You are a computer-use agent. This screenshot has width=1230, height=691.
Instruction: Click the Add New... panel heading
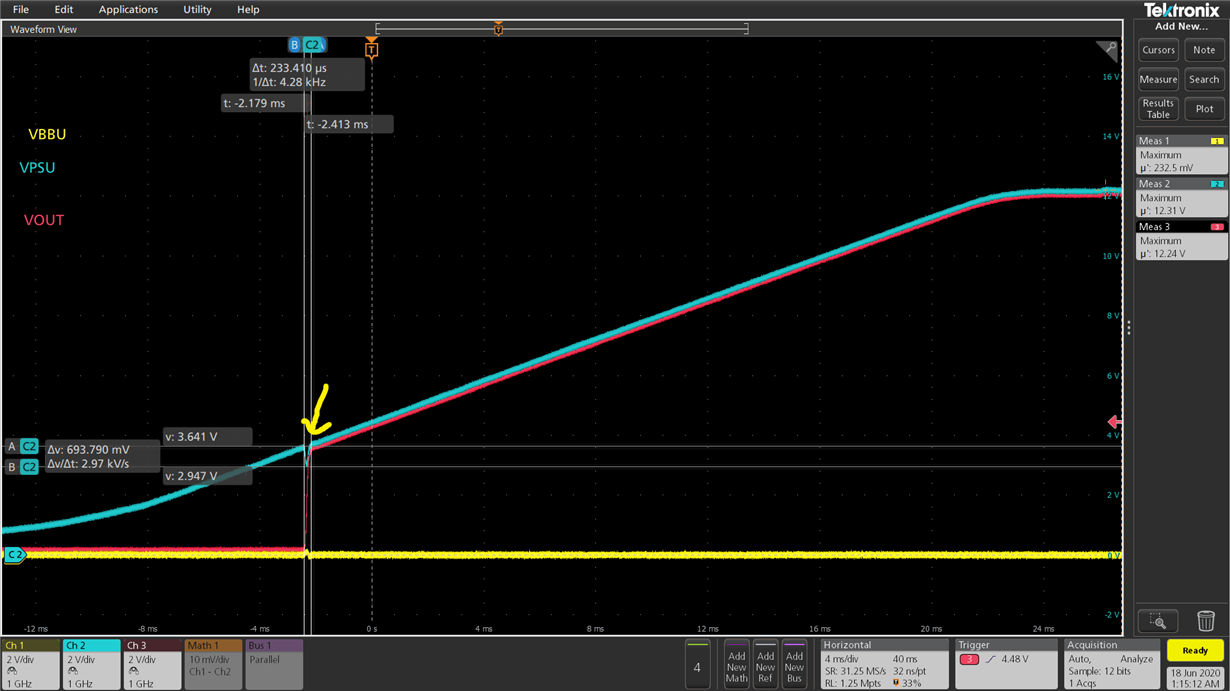[x=1181, y=27]
